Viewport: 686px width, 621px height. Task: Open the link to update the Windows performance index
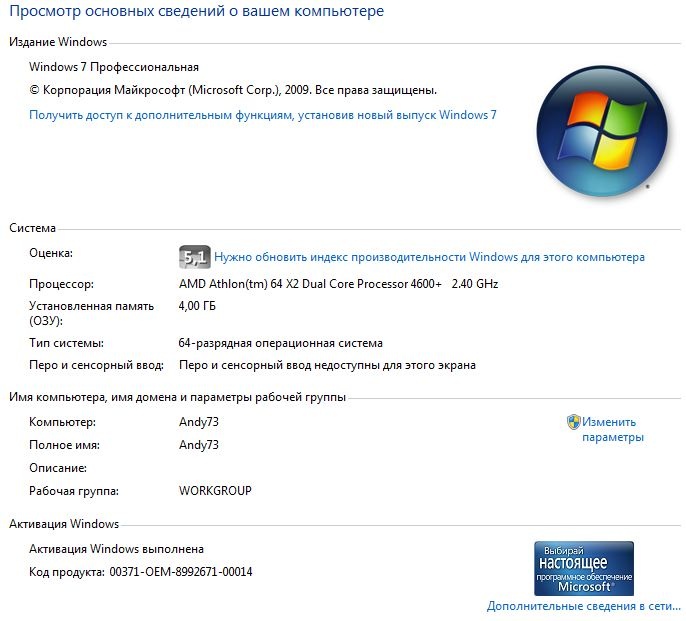click(x=429, y=257)
